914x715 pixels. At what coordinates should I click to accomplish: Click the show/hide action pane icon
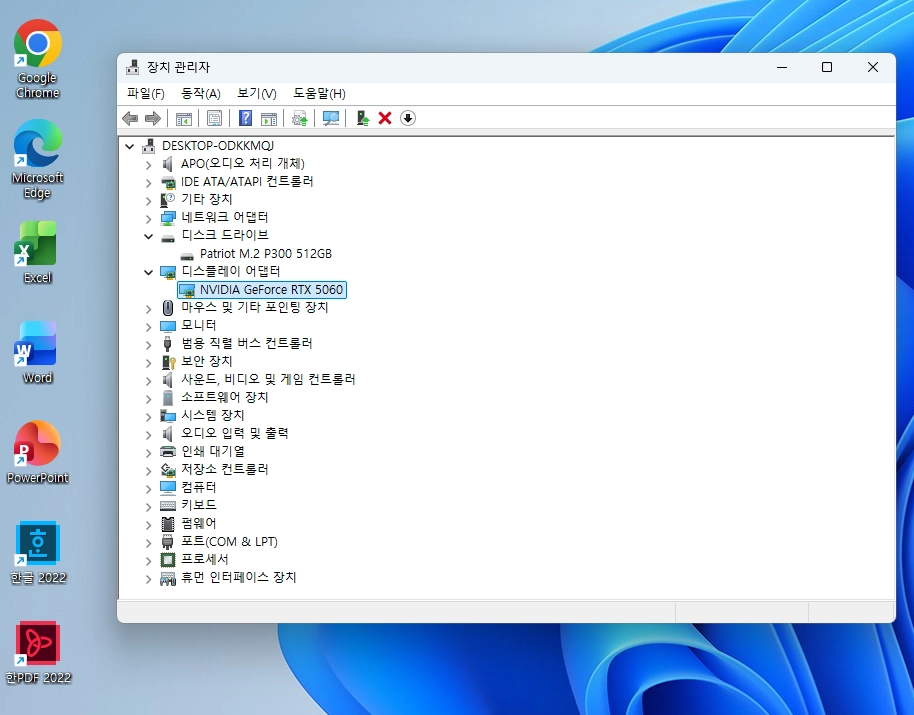point(269,118)
